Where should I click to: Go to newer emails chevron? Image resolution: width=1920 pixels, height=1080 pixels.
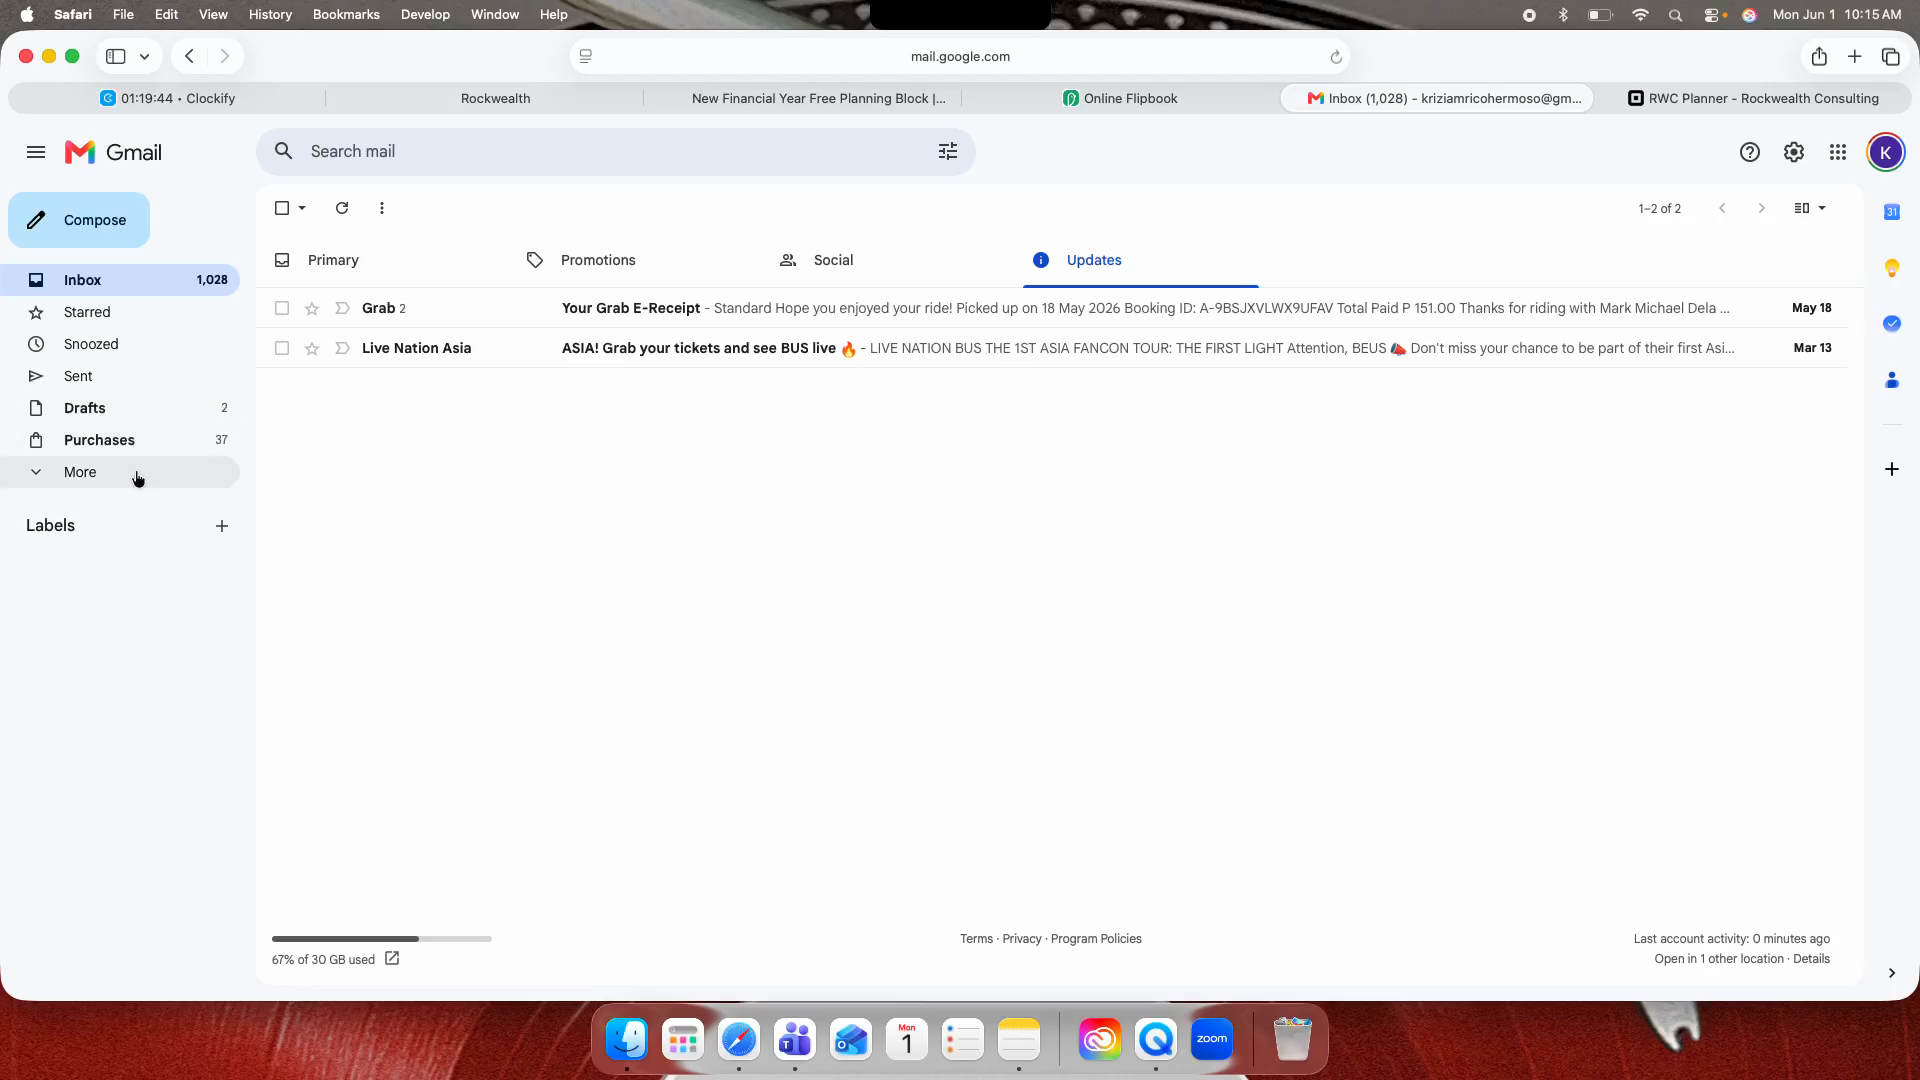pyautogui.click(x=1722, y=208)
